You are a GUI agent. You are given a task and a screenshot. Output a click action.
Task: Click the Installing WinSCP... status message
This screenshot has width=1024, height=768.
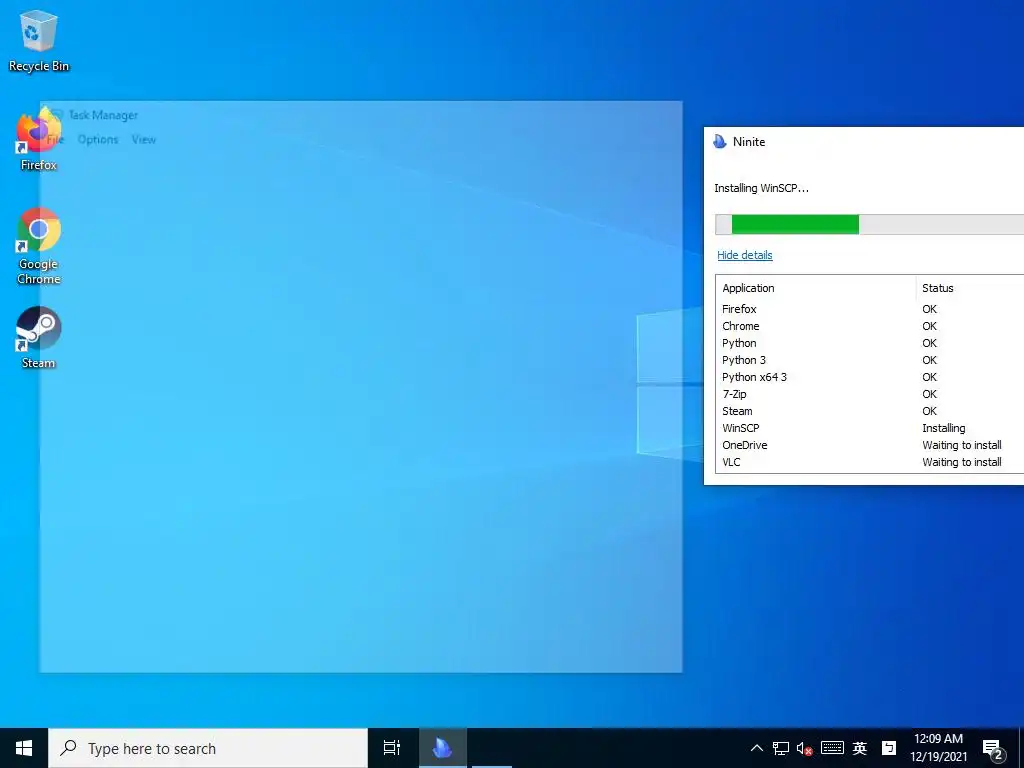pyautogui.click(x=761, y=188)
